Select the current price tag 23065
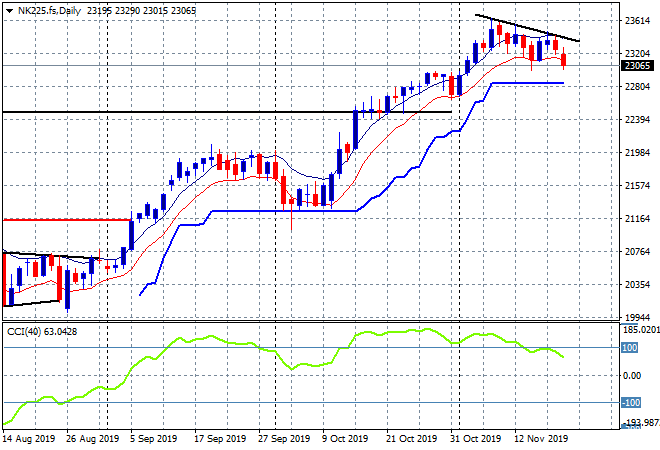660x450 pixels. coord(637,66)
